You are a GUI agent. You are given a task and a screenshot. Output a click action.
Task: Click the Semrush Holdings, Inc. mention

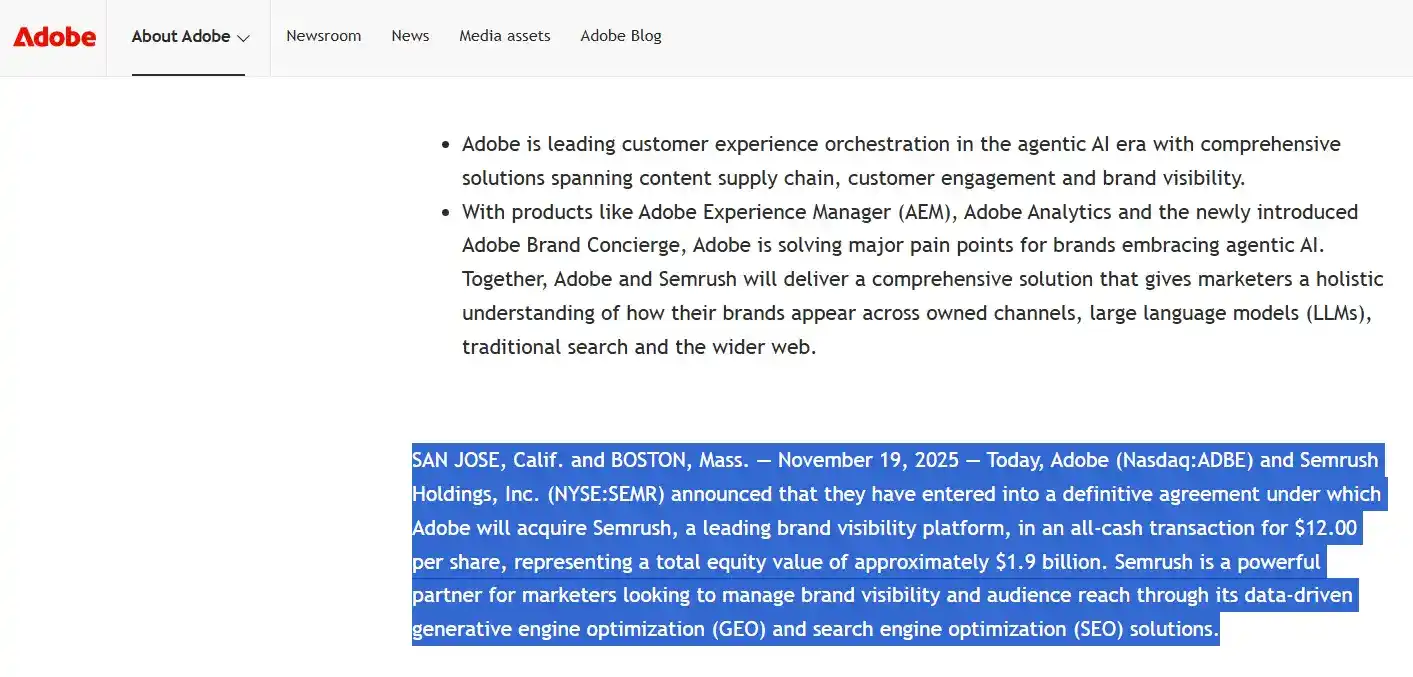[x=473, y=494]
